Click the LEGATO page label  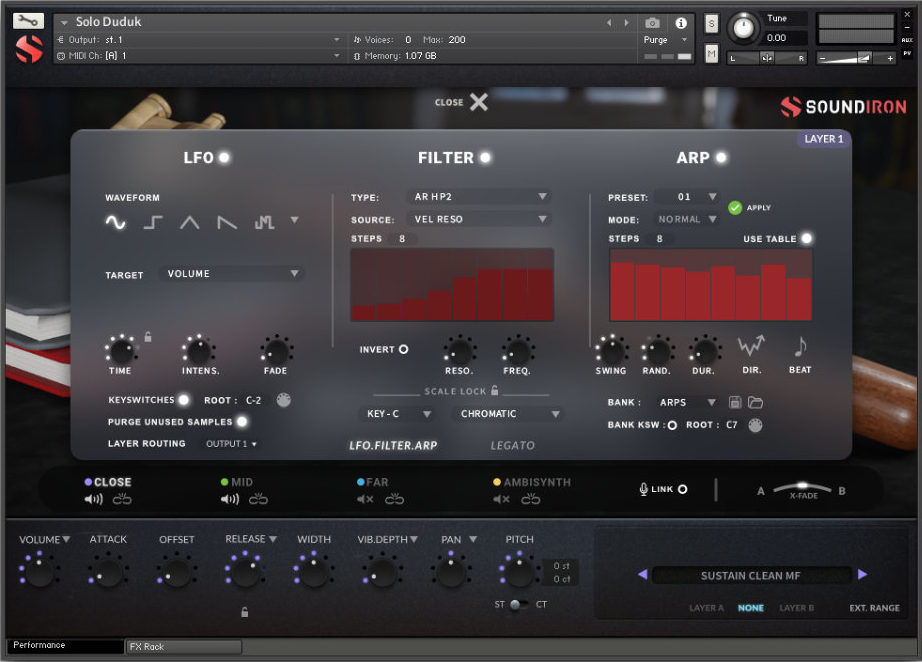coord(511,444)
